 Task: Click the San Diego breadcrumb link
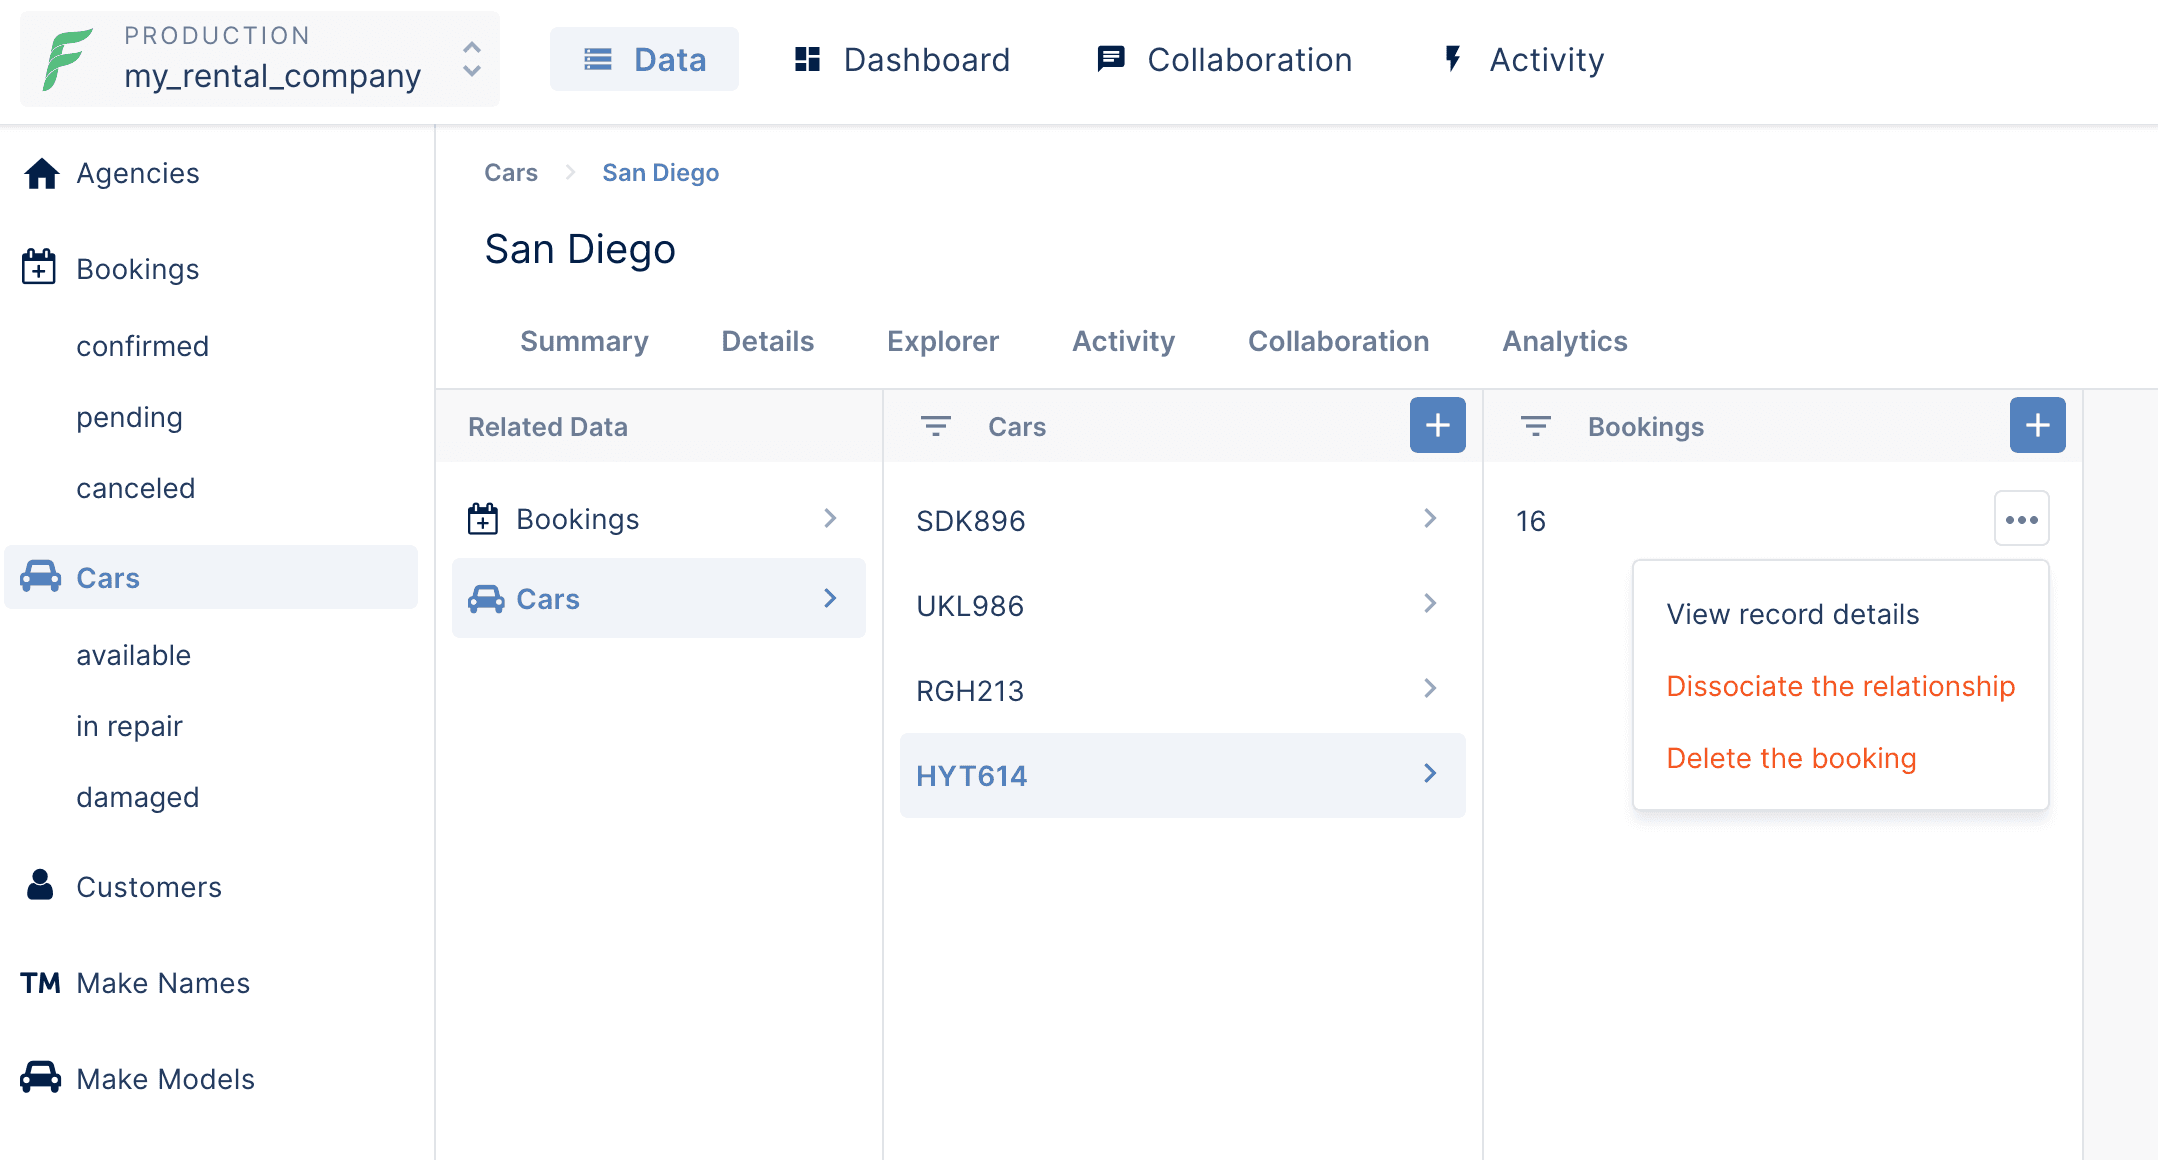(x=660, y=173)
